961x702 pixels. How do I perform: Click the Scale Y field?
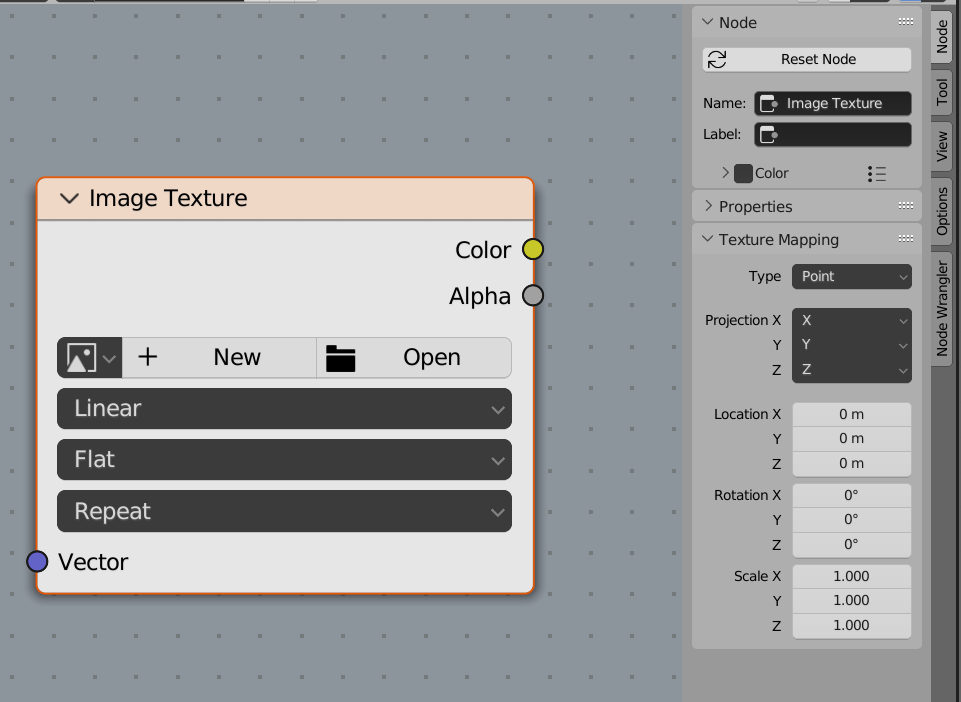point(851,600)
